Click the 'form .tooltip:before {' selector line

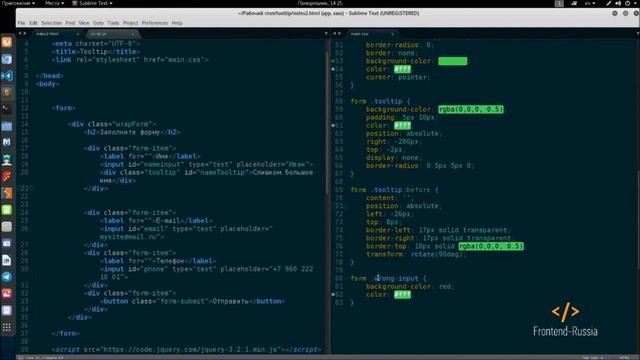click(394, 190)
